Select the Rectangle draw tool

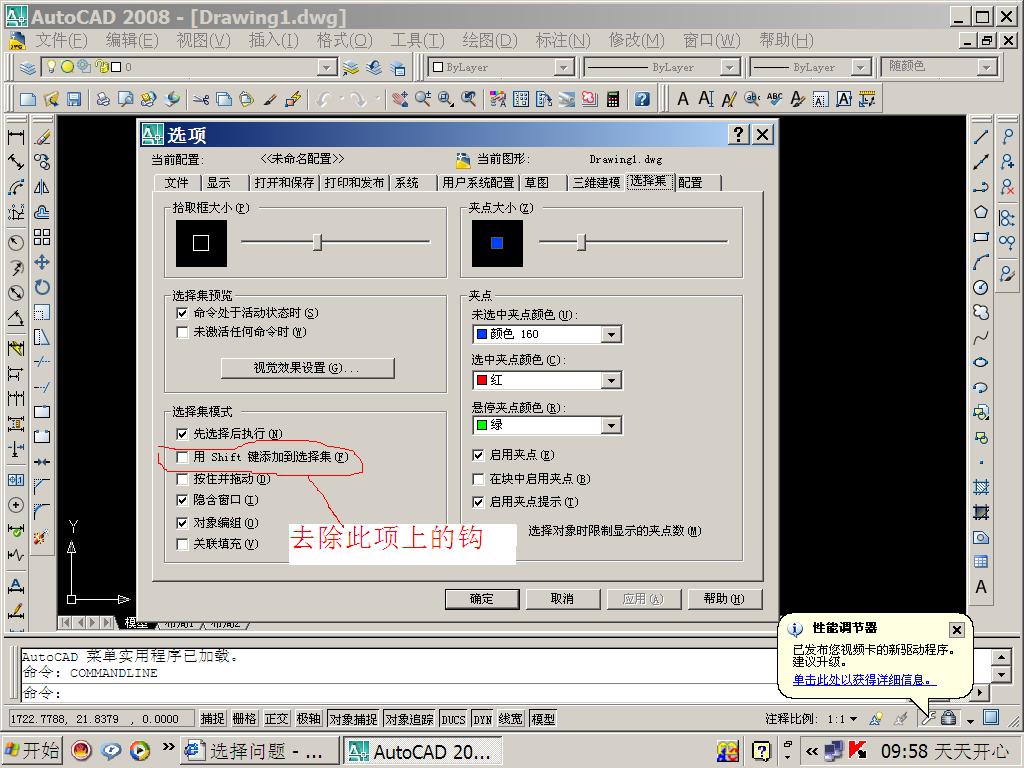981,237
